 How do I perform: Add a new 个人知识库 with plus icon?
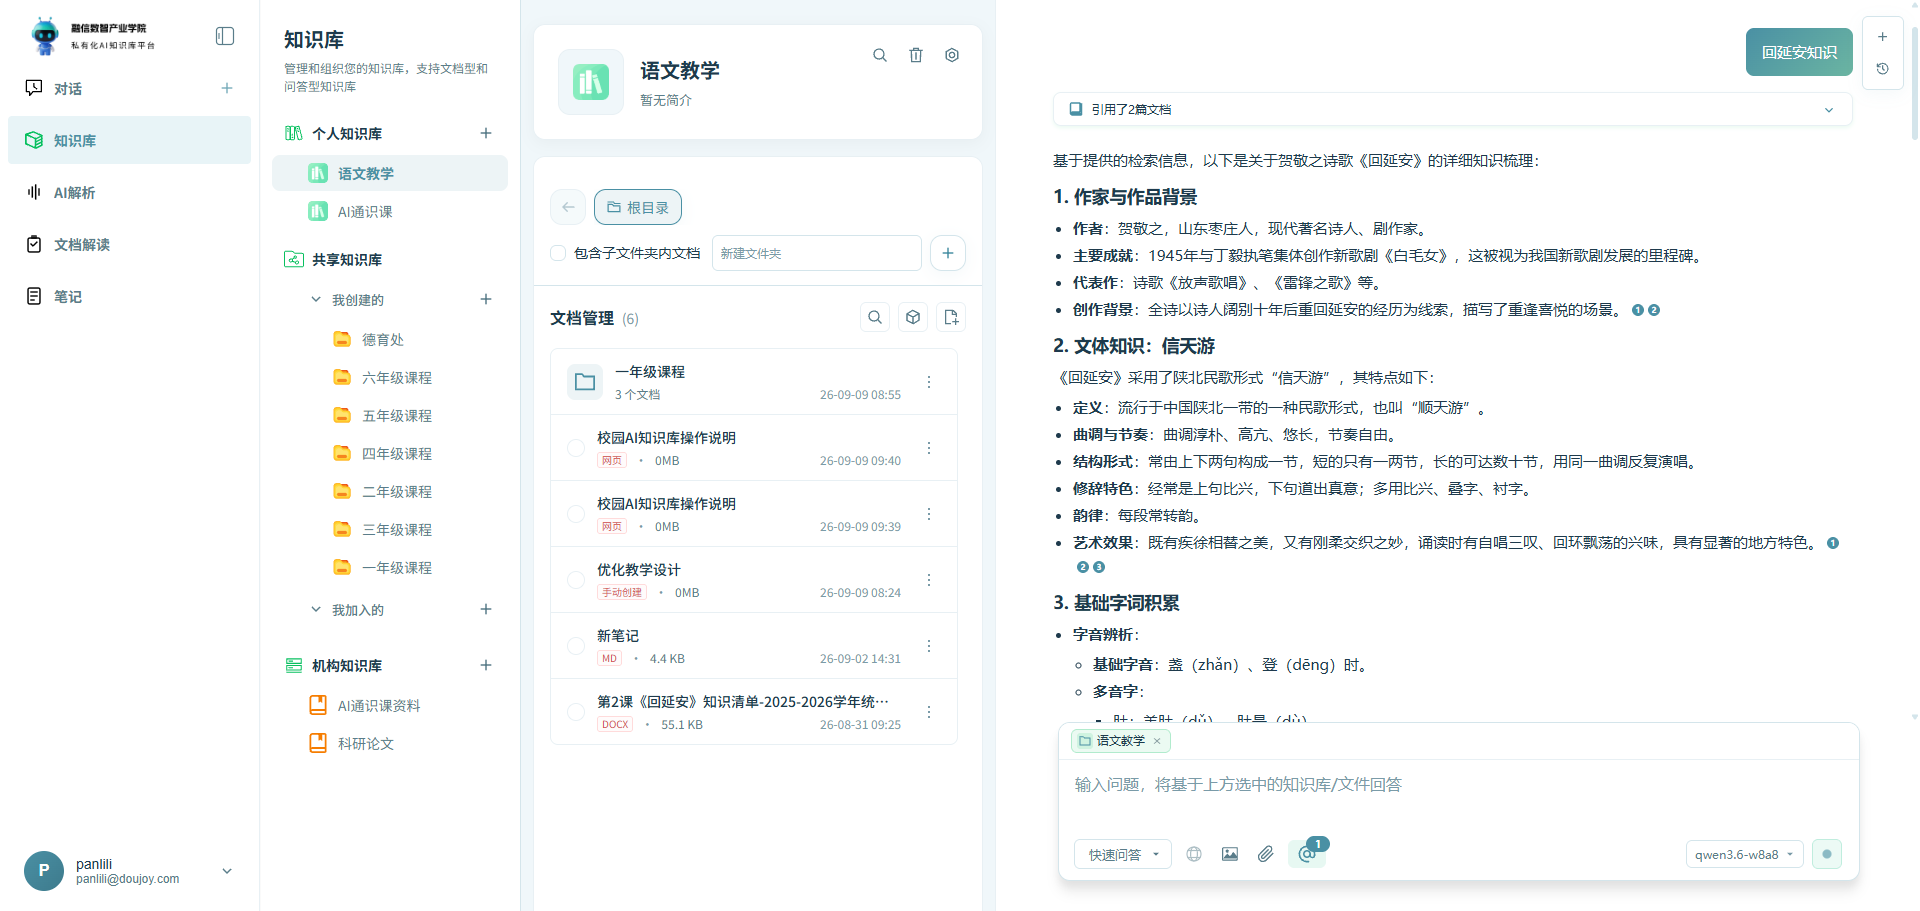486,133
